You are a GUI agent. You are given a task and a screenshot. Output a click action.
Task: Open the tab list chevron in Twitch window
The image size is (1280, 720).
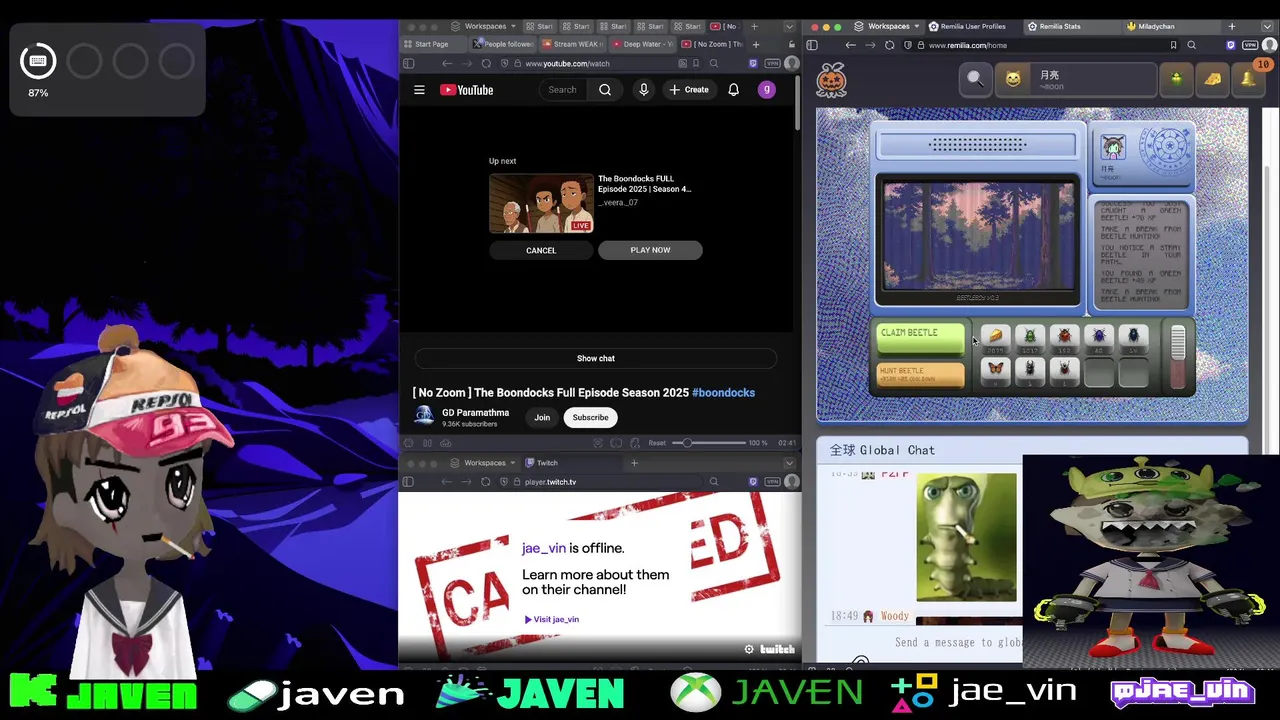[790, 463]
